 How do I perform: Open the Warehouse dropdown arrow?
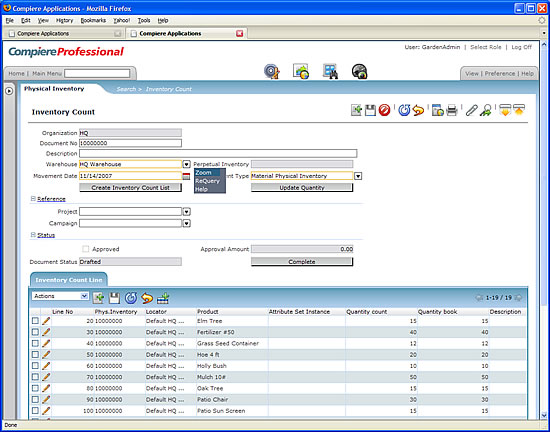click(186, 164)
